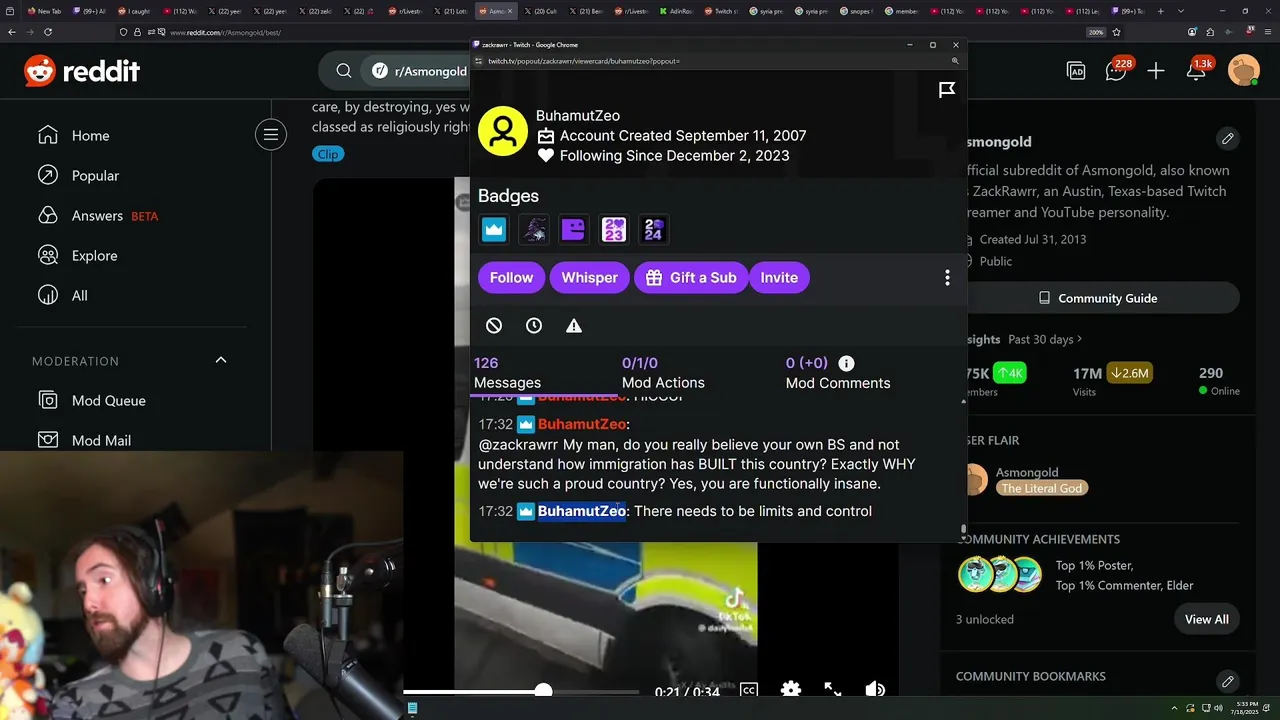Screen dimensions: 1280x720
Task: Open video settings gear
Action: click(791, 690)
